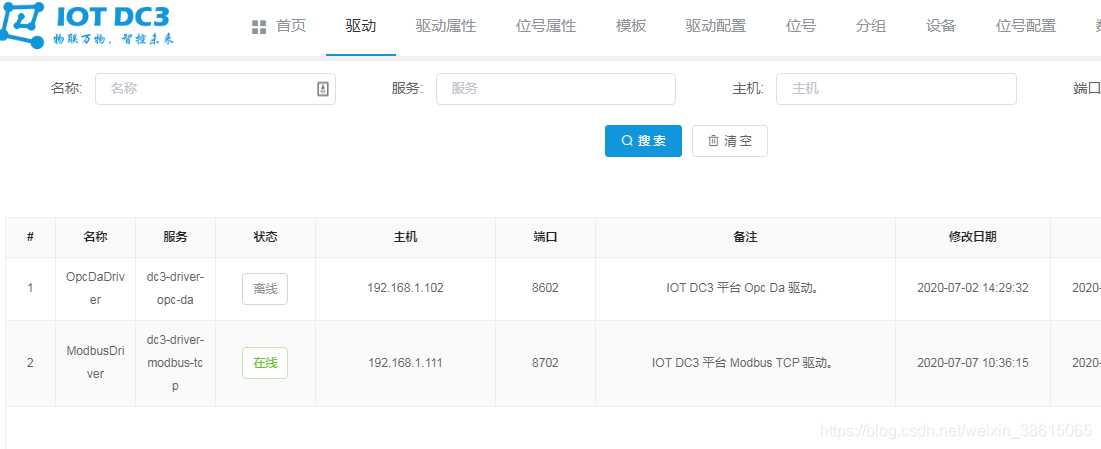Click the Modbus TCP 驱动 remark cell
The height and width of the screenshot is (449, 1101).
(x=745, y=363)
